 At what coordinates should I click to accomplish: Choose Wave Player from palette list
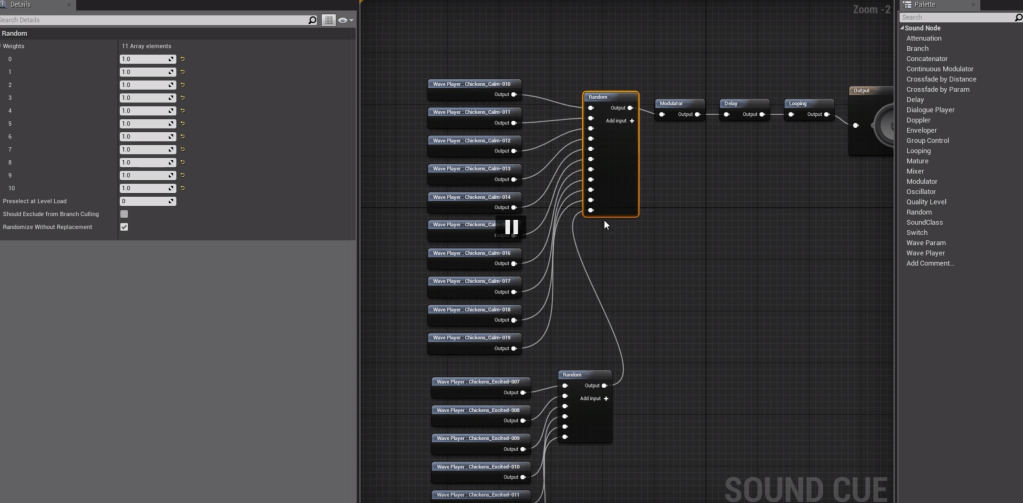925,253
